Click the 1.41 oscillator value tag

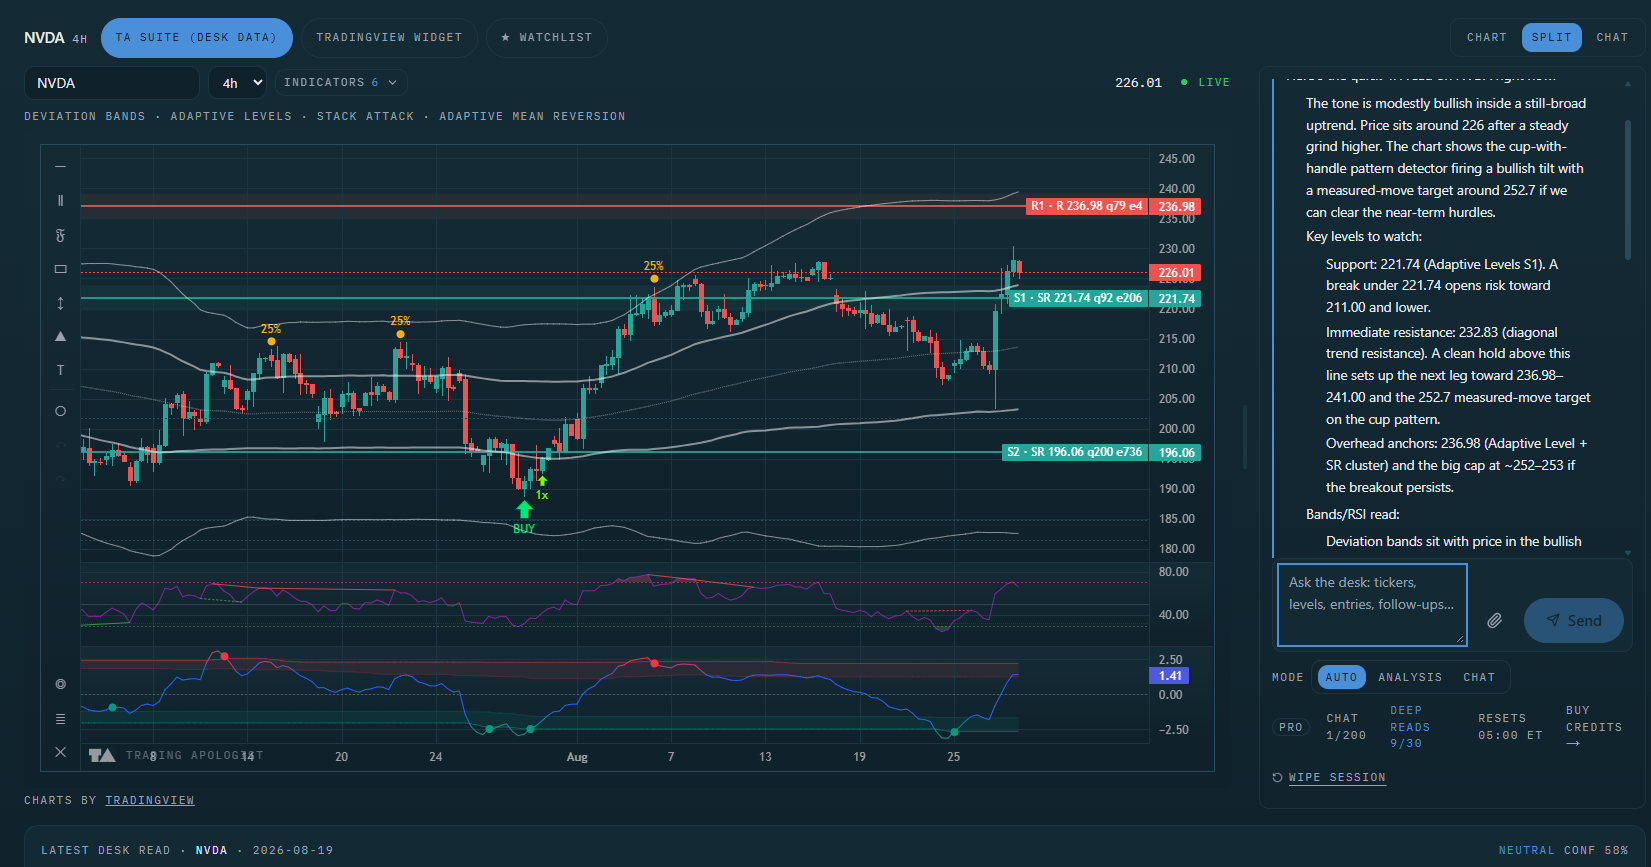pos(1170,676)
